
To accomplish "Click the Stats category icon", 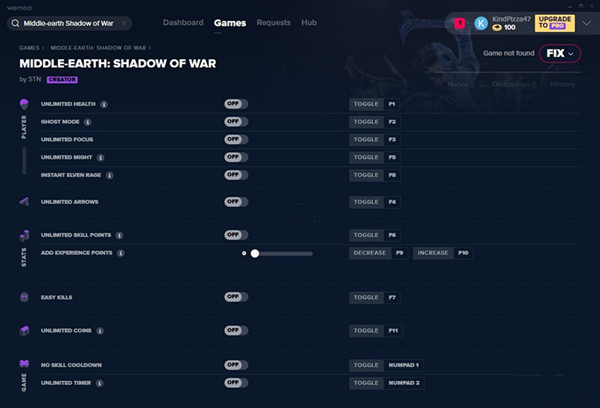I will click(x=24, y=235).
